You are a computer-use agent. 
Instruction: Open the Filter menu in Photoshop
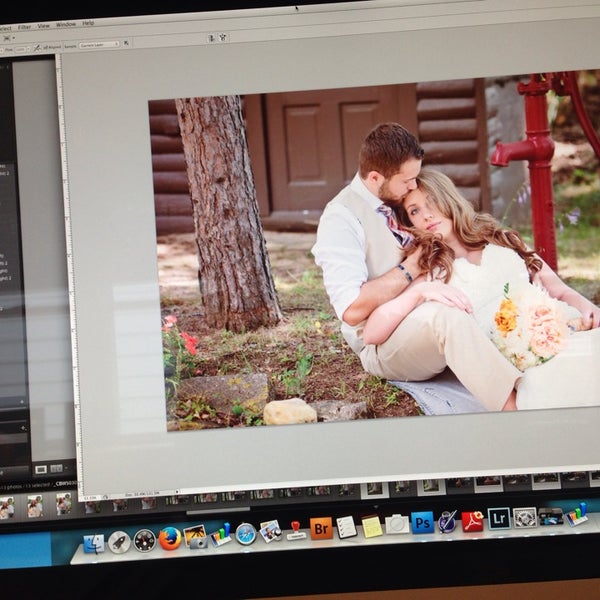(24, 27)
